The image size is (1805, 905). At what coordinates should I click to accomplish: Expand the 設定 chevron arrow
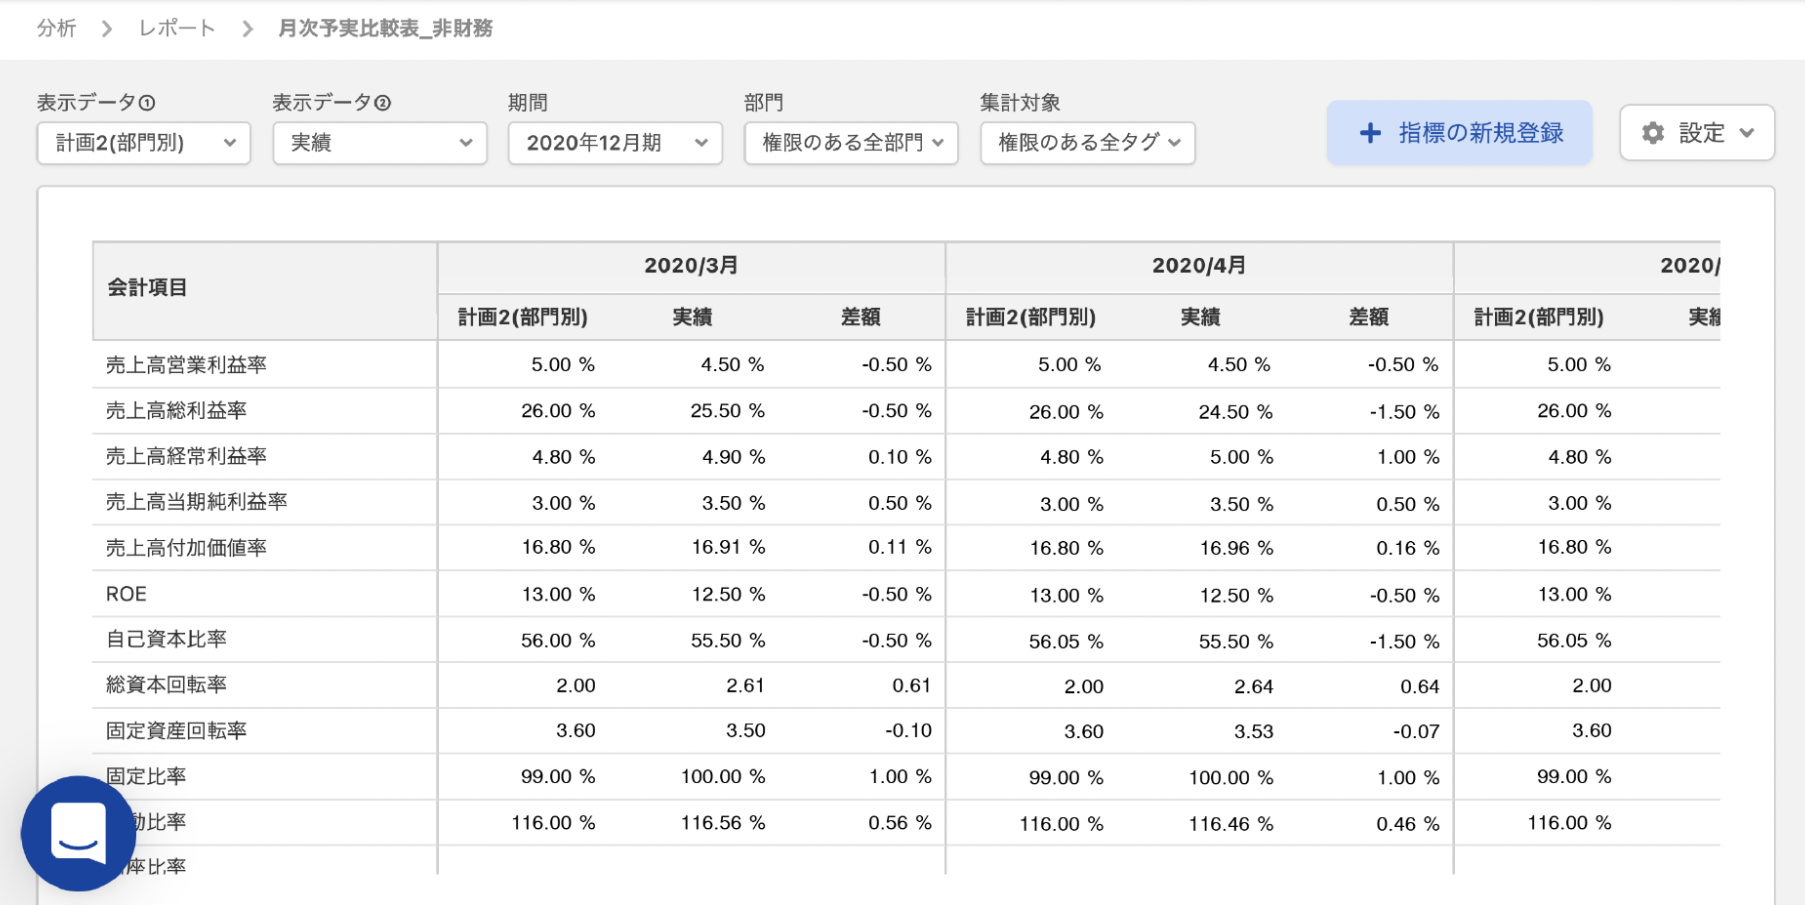point(1748,132)
